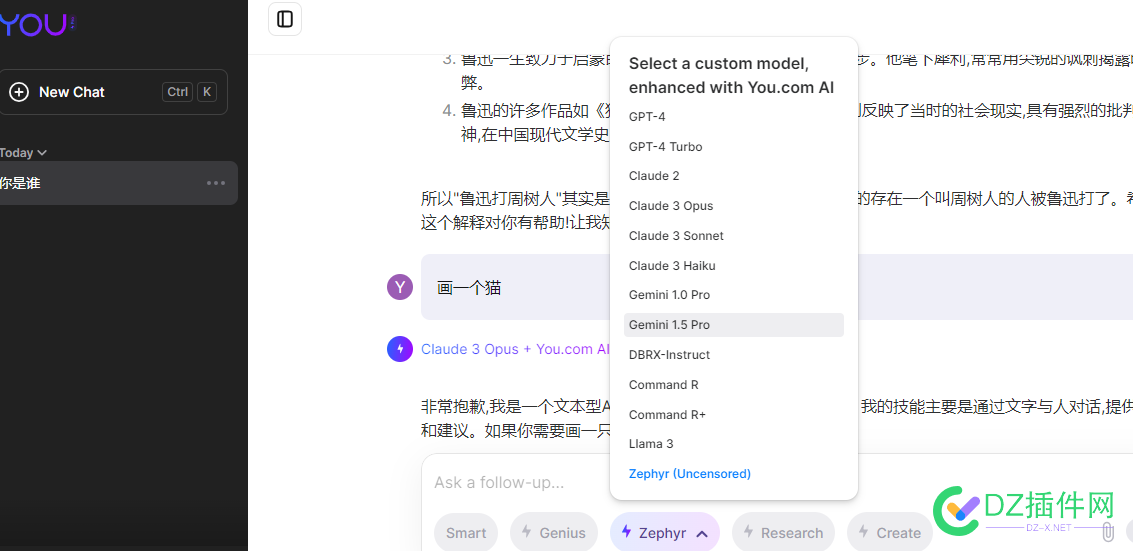Select Claude 2 model
Viewport: 1133px width, 551px height.
[733, 176]
